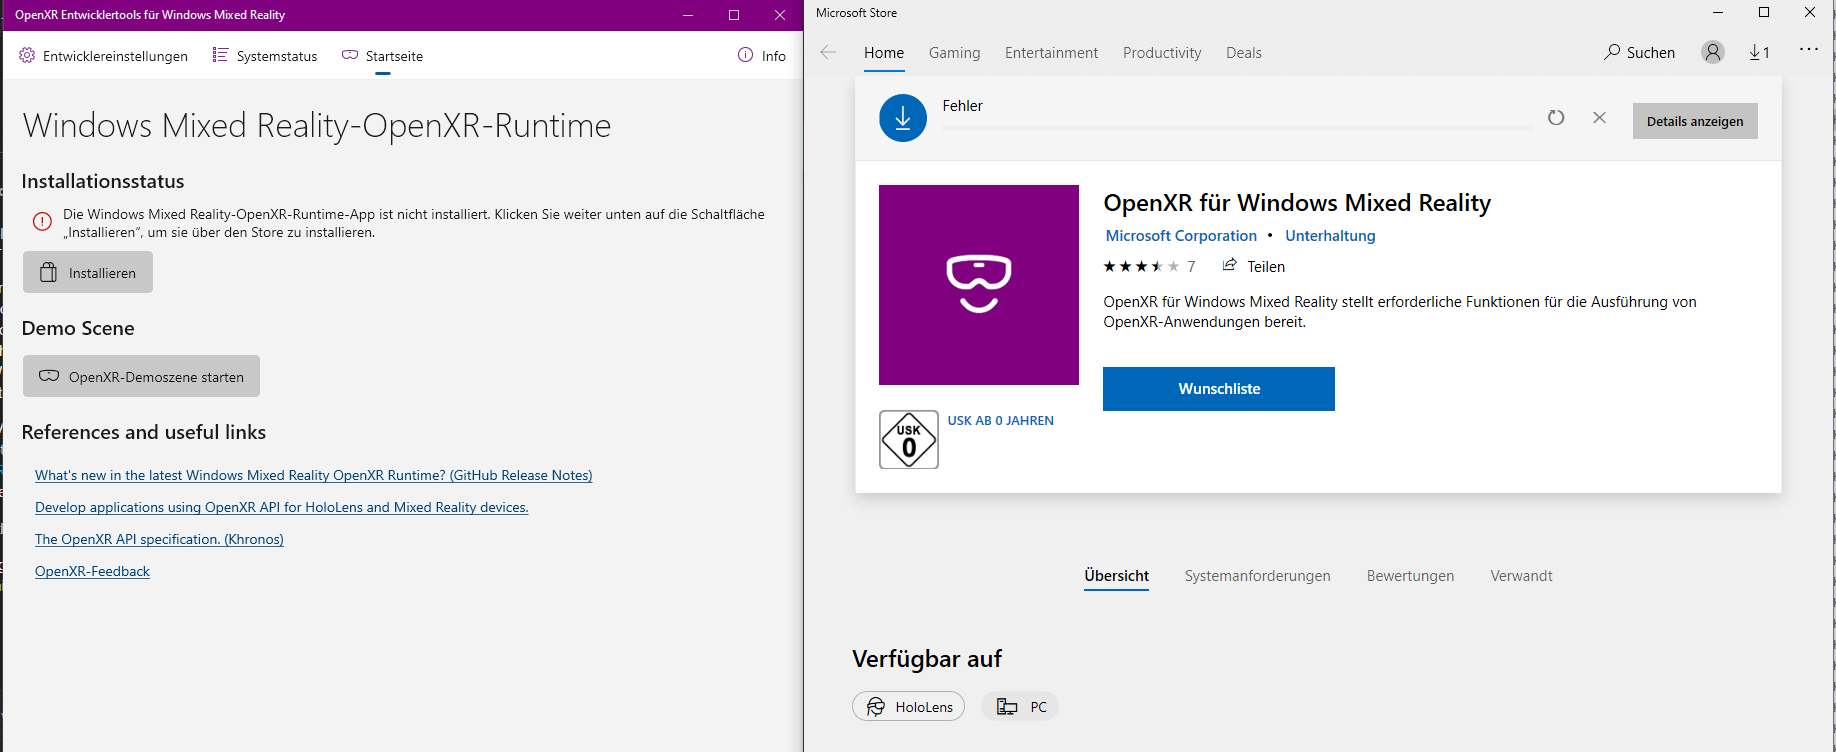Click the blue download circle icon
Viewport: 1836px width, 752px height.
tap(903, 118)
